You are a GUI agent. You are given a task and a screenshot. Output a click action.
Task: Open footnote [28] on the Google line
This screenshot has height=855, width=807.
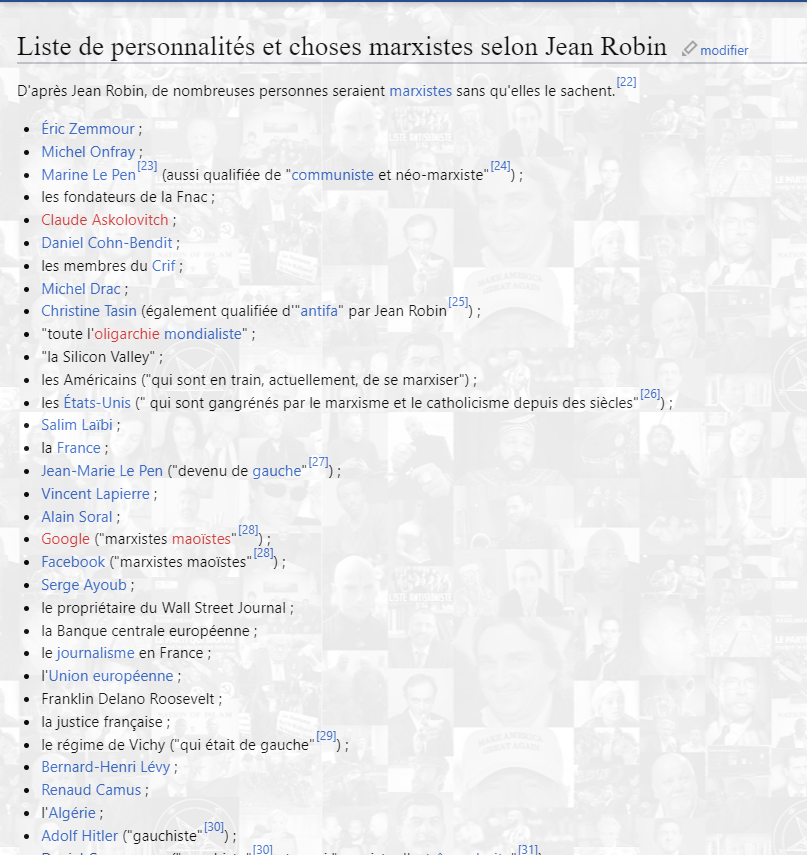[248, 530]
